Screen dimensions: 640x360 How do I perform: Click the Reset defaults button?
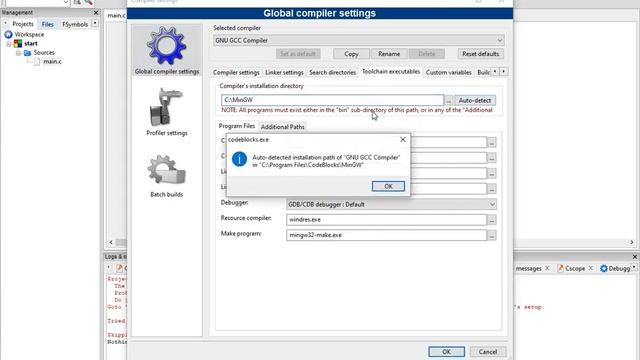pos(480,54)
